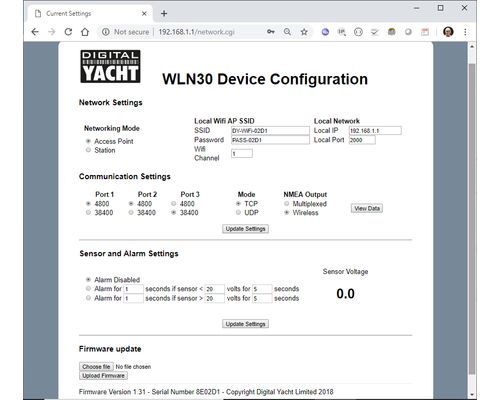The image size is (500, 400).
Task: Select alarm if sensor greater than option
Action: 88,298
